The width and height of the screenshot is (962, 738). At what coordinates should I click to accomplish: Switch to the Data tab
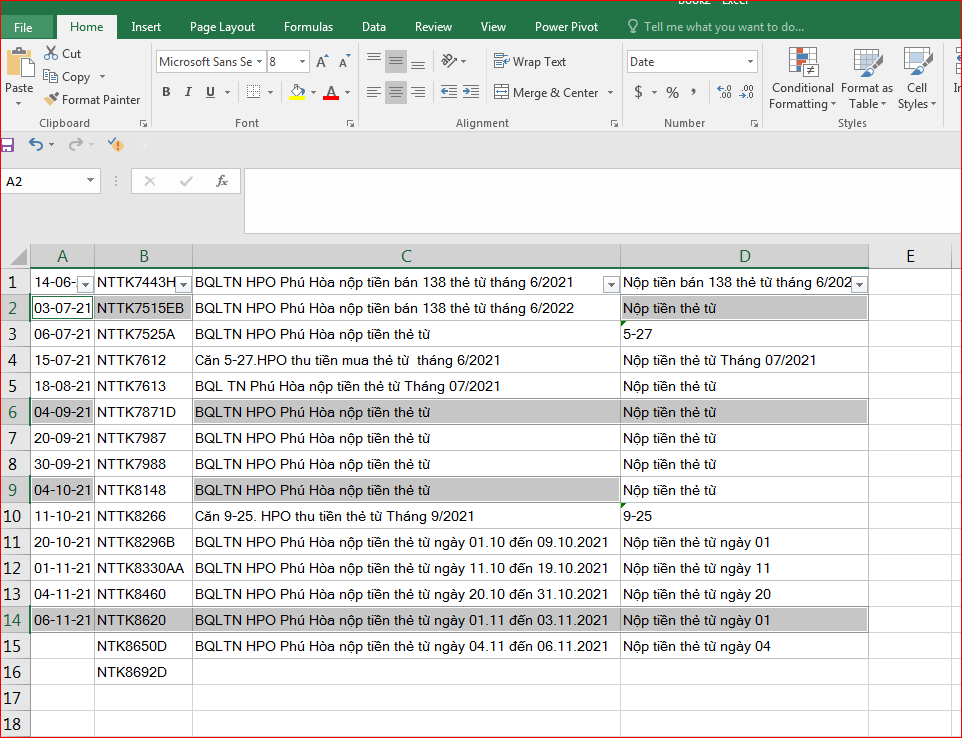tap(374, 27)
